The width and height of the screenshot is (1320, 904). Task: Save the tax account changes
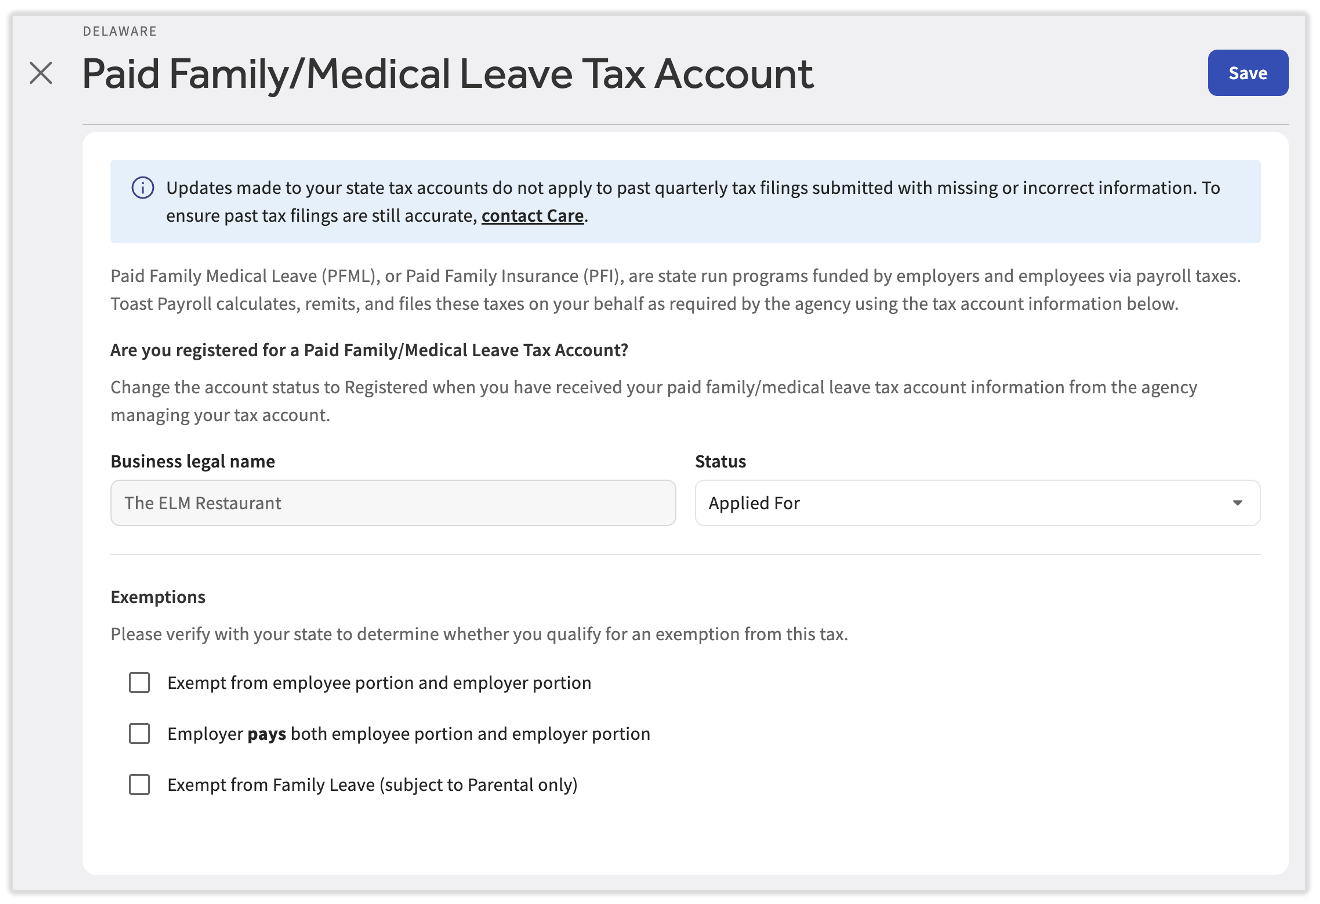(x=1247, y=73)
